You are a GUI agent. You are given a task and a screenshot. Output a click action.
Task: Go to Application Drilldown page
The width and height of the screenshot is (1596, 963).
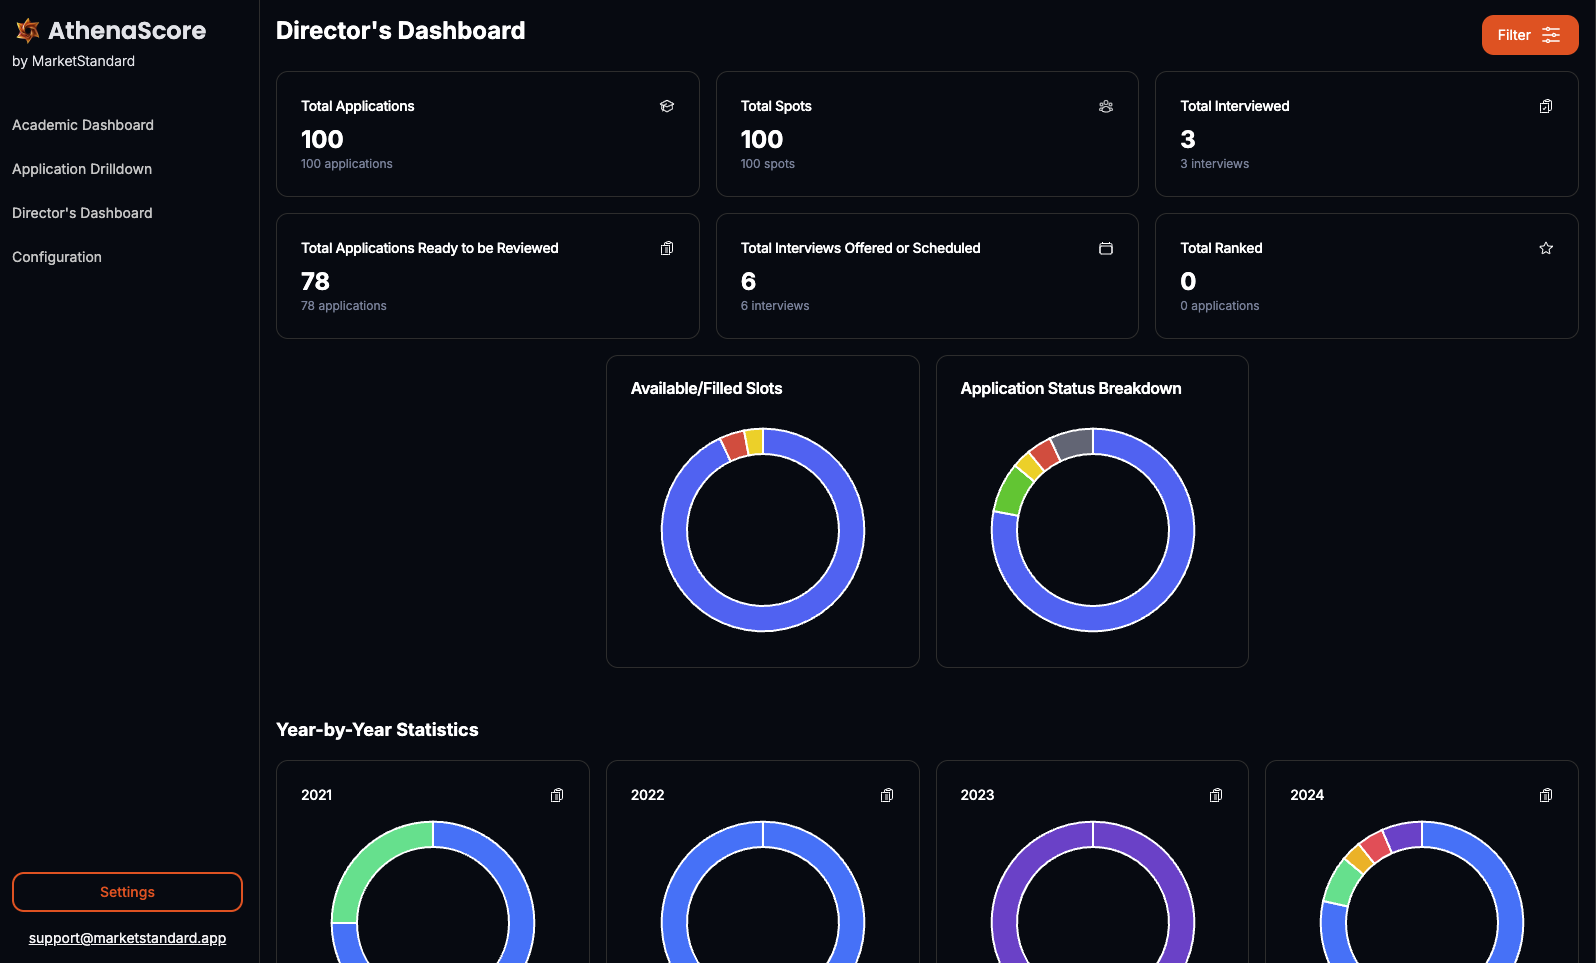pos(82,169)
